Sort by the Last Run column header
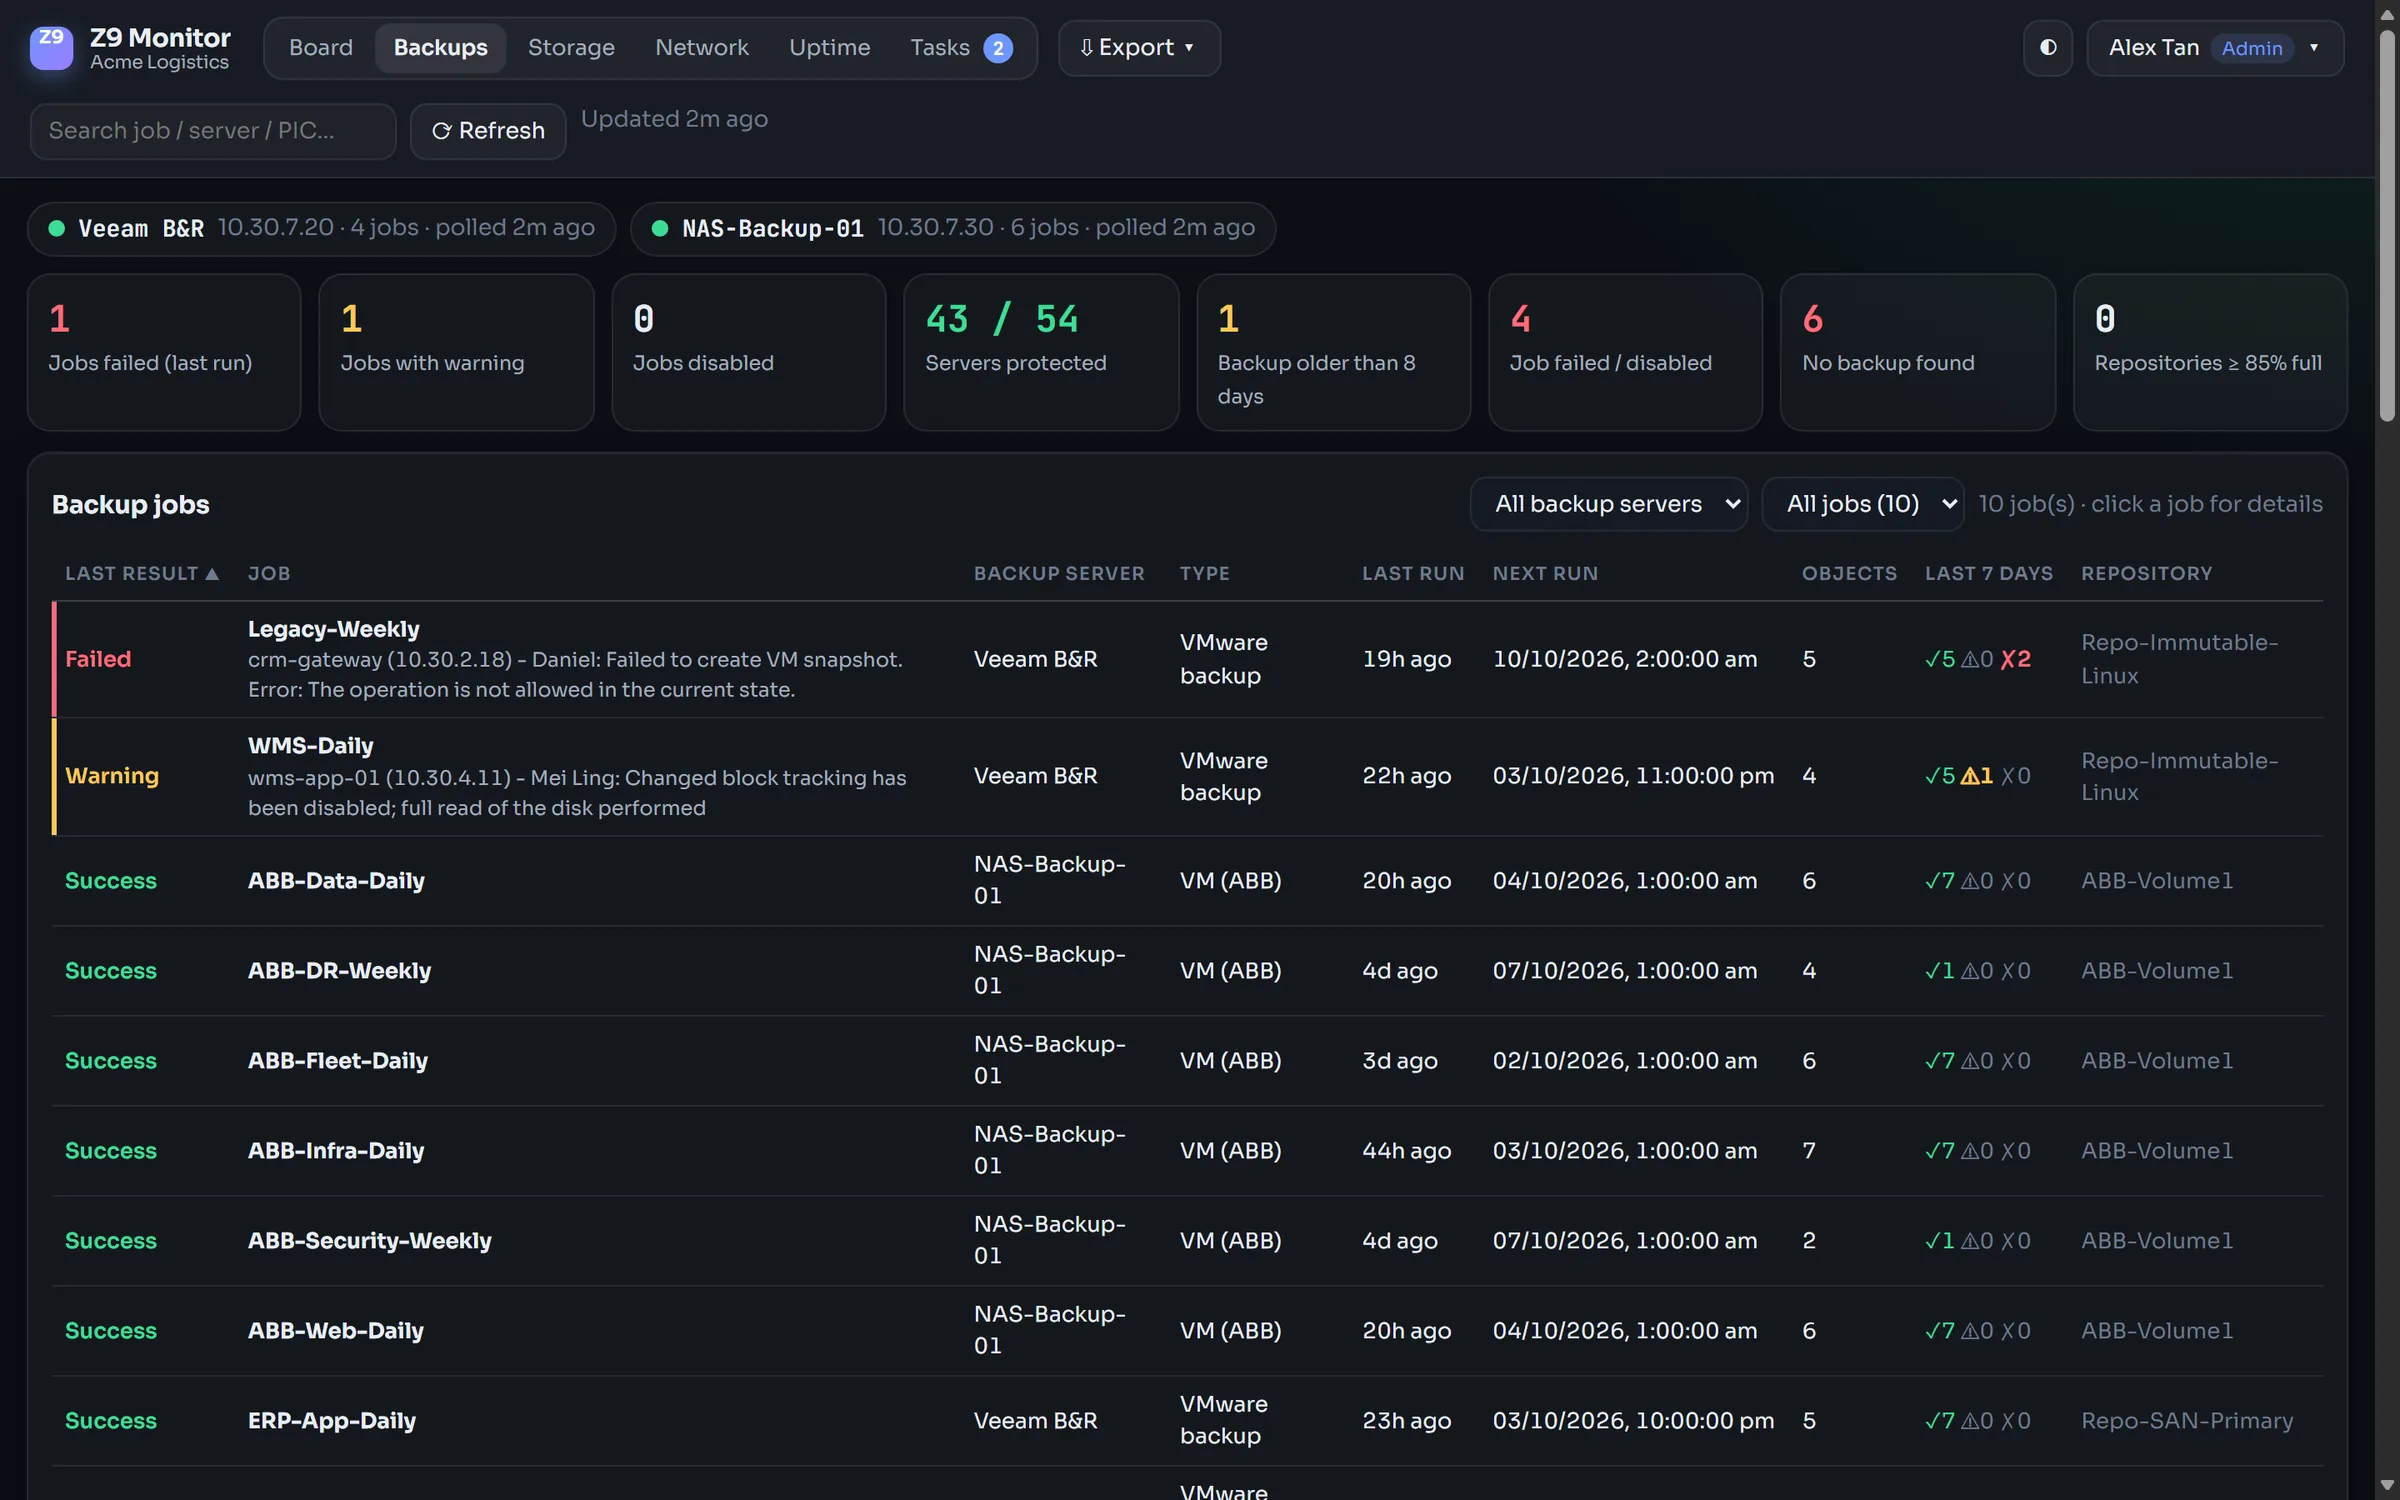 (x=1412, y=574)
